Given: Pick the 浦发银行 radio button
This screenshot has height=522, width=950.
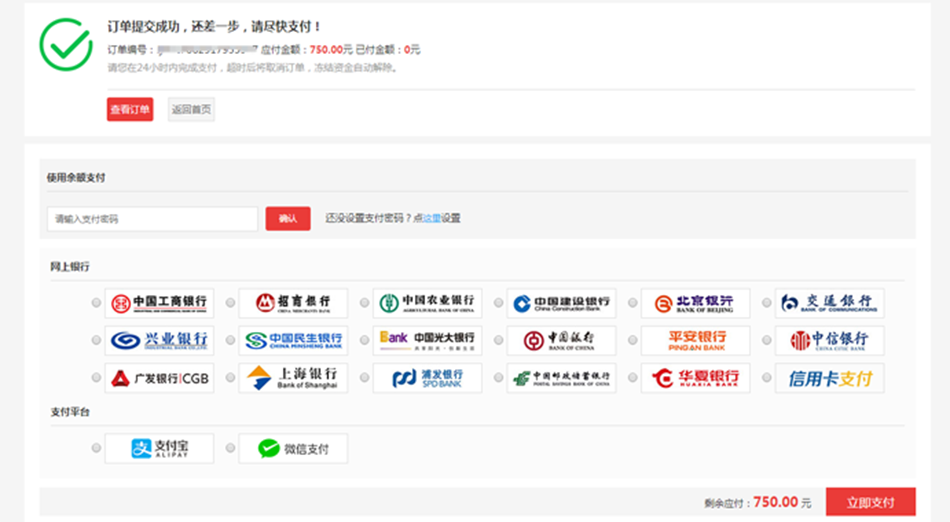Looking at the screenshot, I should (364, 377).
